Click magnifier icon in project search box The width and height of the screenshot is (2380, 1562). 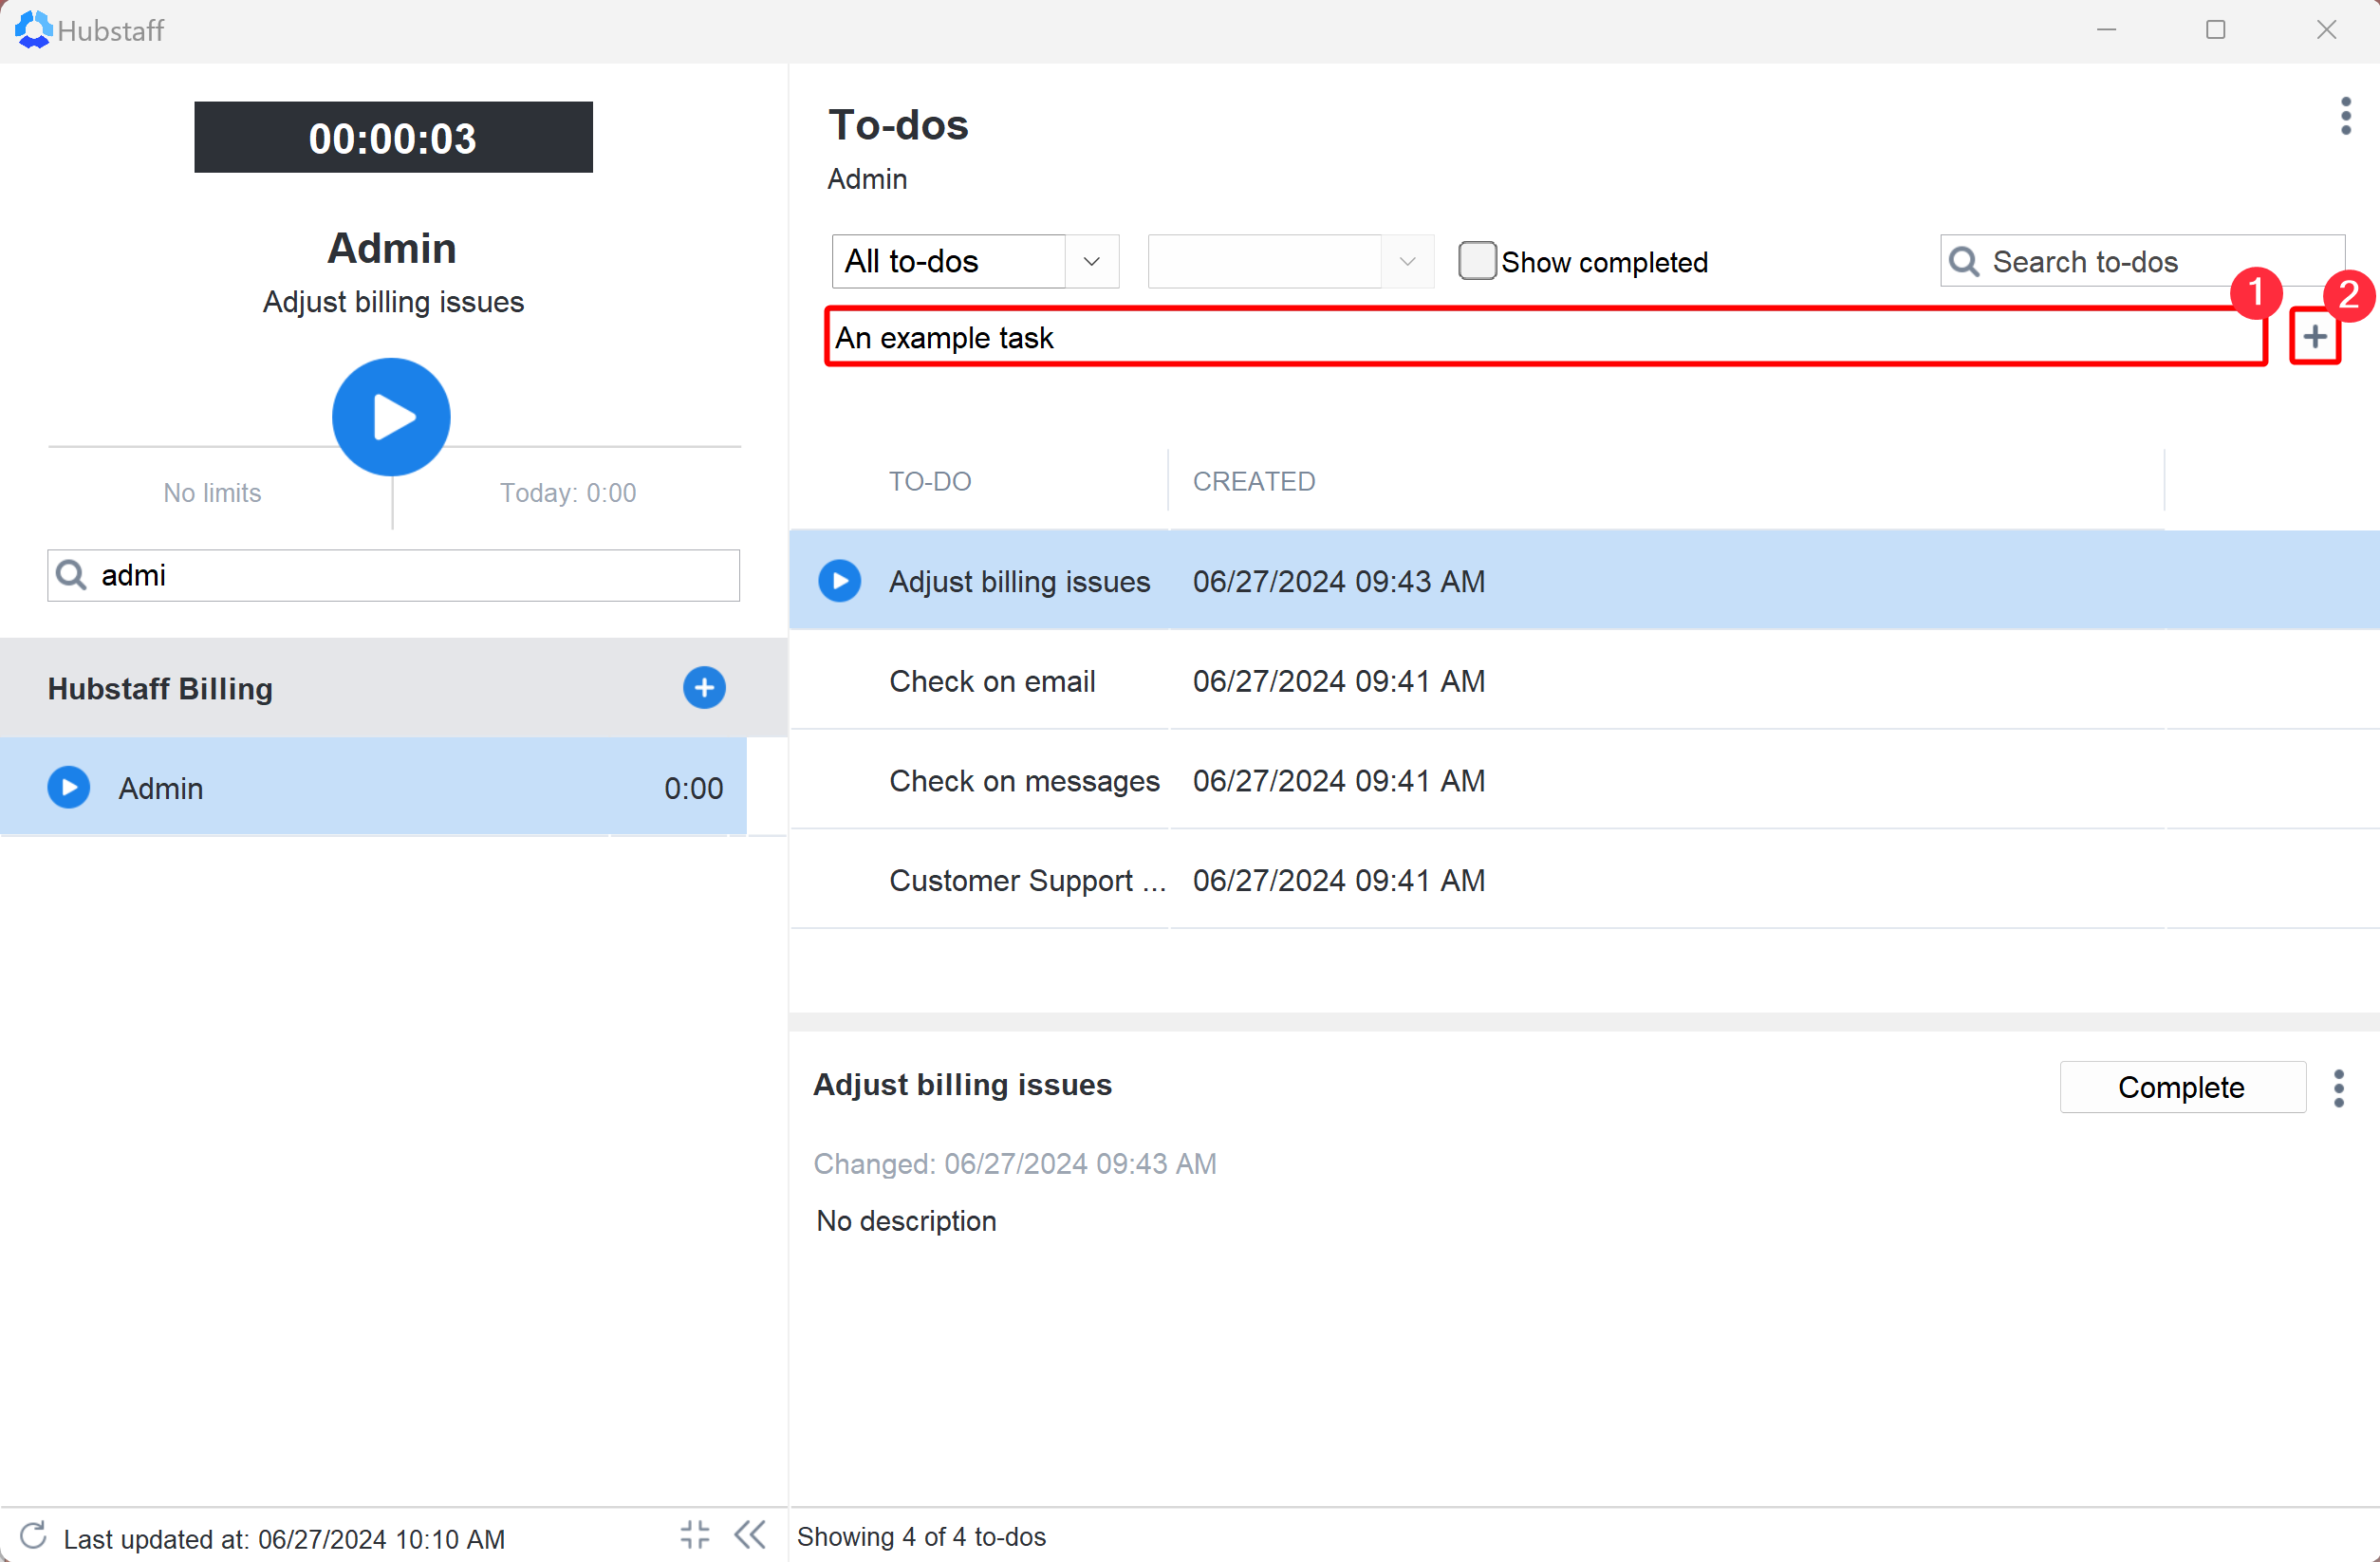click(71, 575)
